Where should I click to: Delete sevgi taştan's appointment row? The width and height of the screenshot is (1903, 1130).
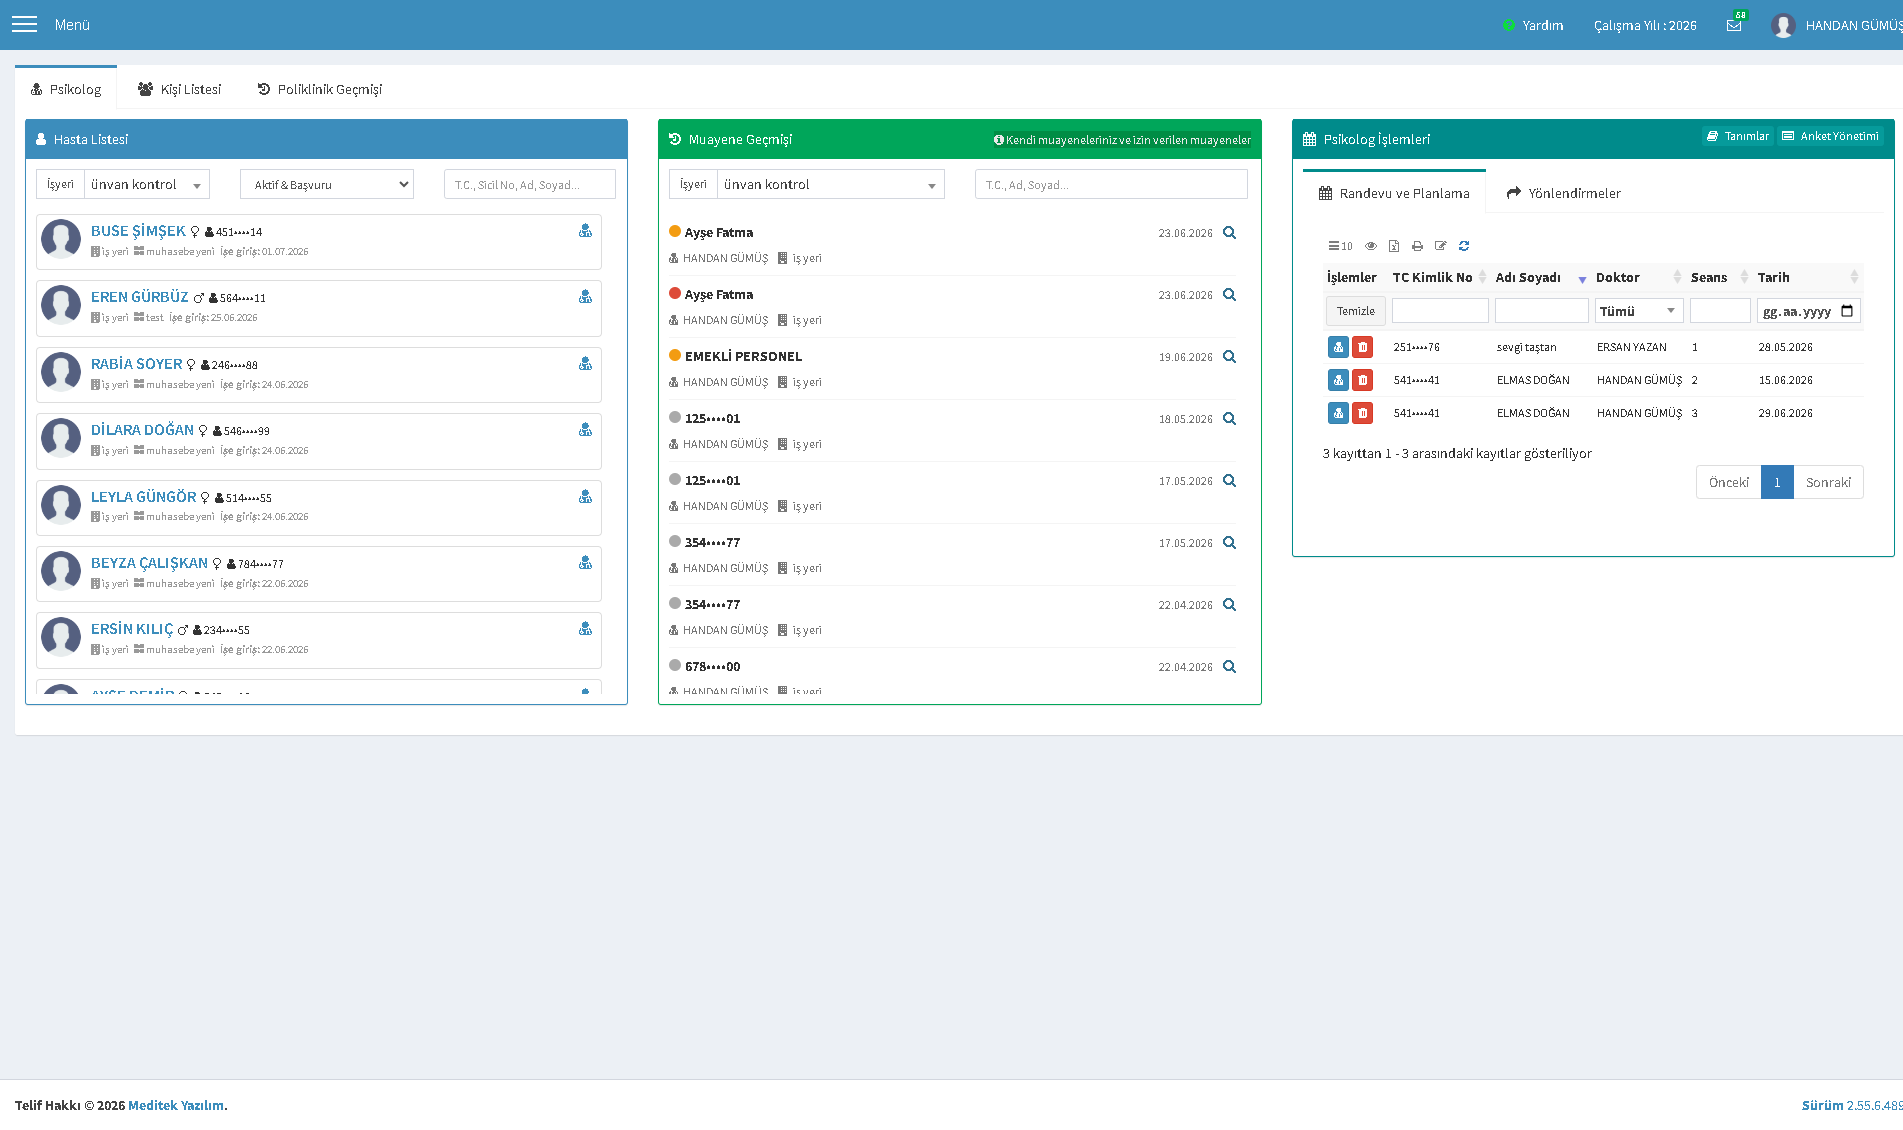coord(1362,347)
